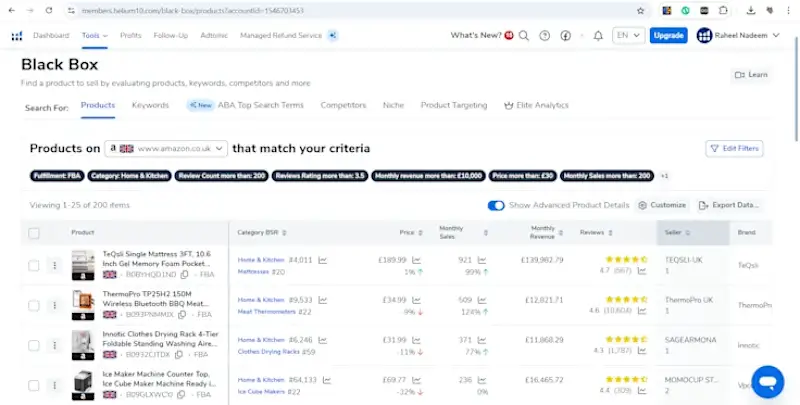Open the browser extensions puzzle icon
This screenshot has width=800, height=405.
click(x=723, y=10)
